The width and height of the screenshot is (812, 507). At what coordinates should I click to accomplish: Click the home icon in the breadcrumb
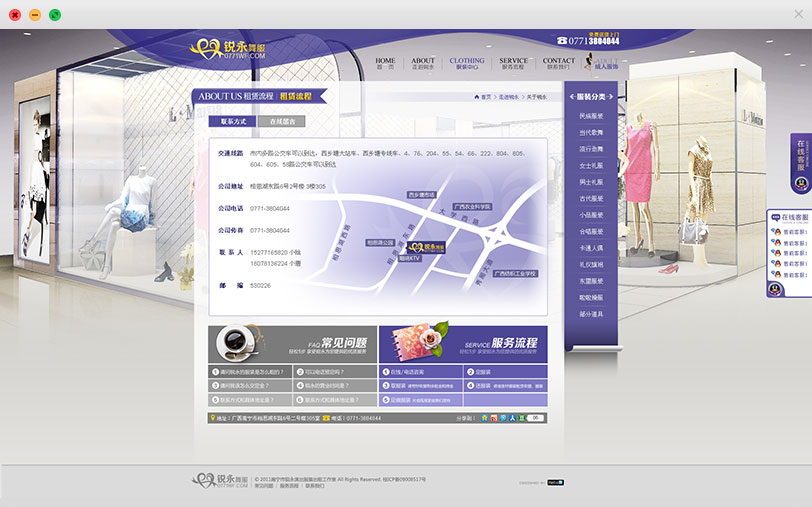pyautogui.click(x=477, y=97)
